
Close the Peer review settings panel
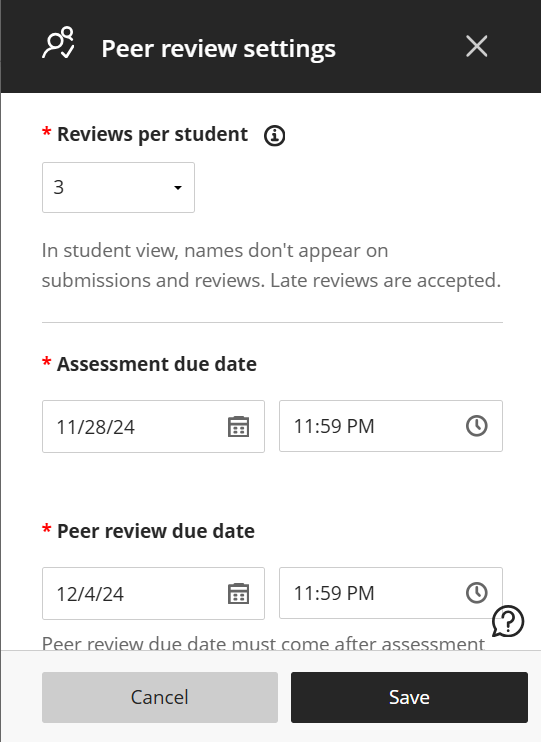coord(476,46)
